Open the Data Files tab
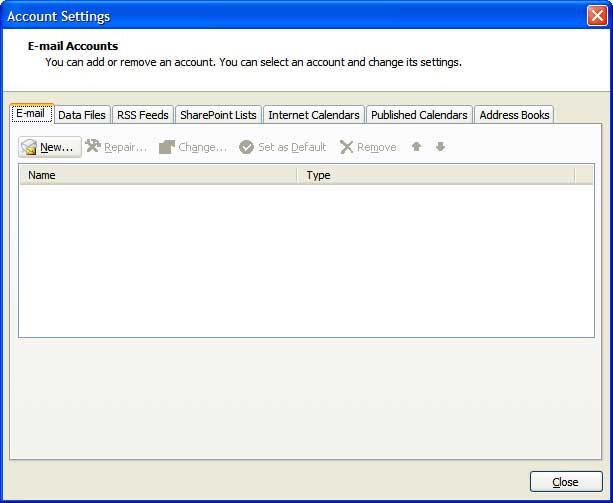613x503 pixels. pos(82,115)
